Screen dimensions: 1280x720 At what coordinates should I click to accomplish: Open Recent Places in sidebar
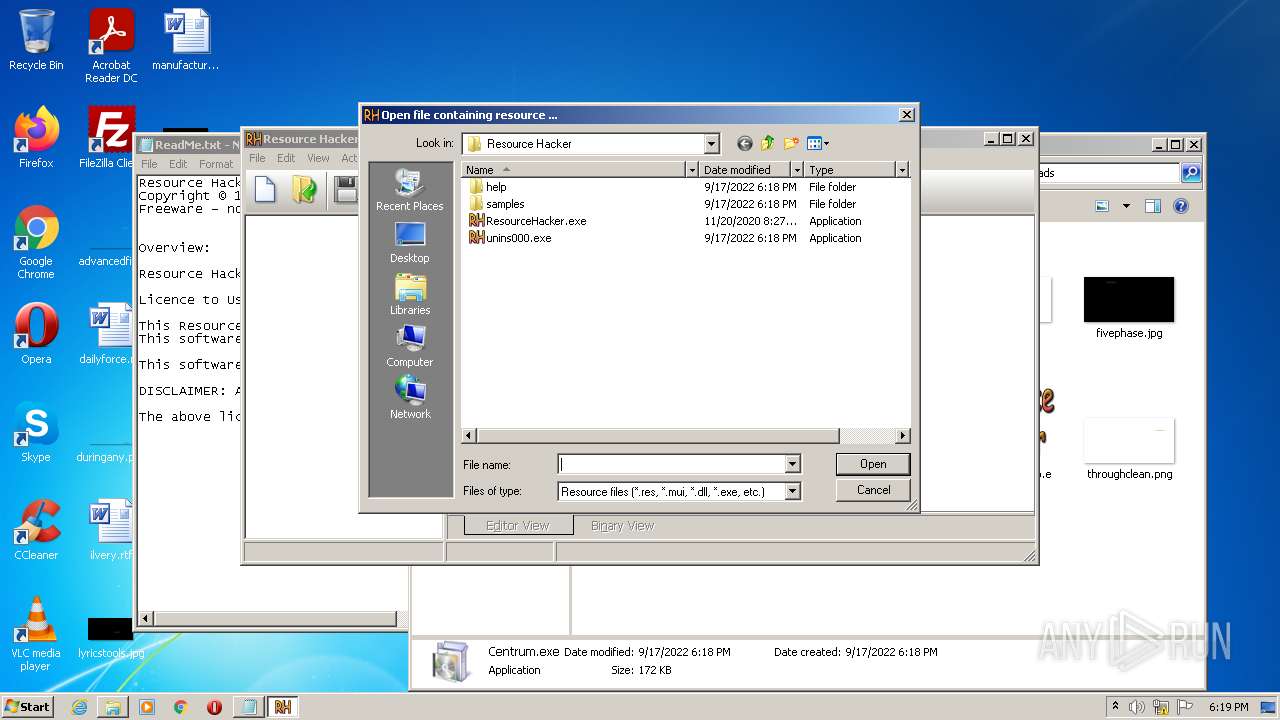(410, 190)
